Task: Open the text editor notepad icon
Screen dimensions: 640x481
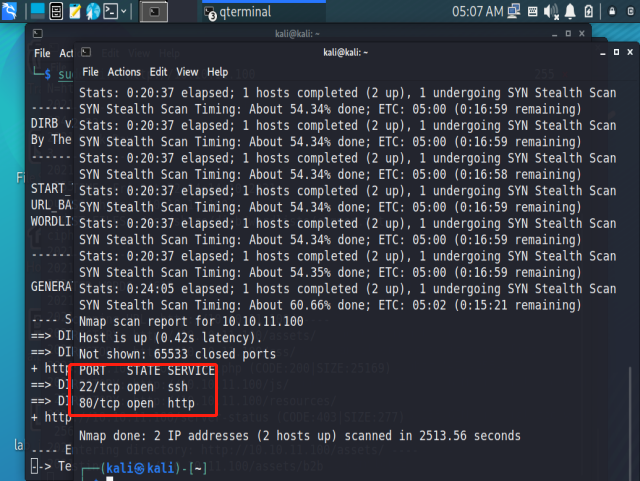Action: coord(75,11)
